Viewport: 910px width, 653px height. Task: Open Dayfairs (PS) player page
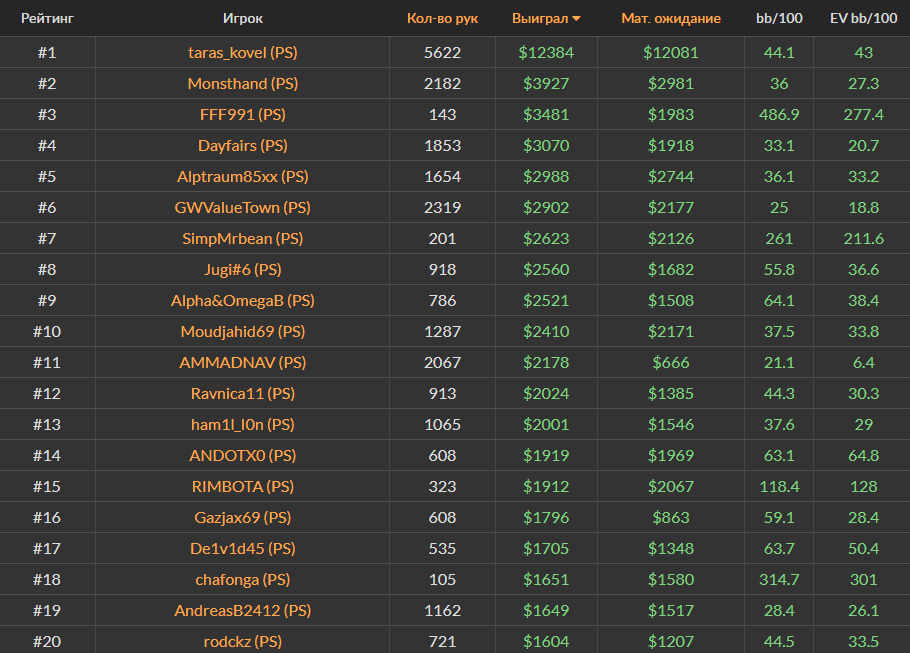tap(242, 145)
